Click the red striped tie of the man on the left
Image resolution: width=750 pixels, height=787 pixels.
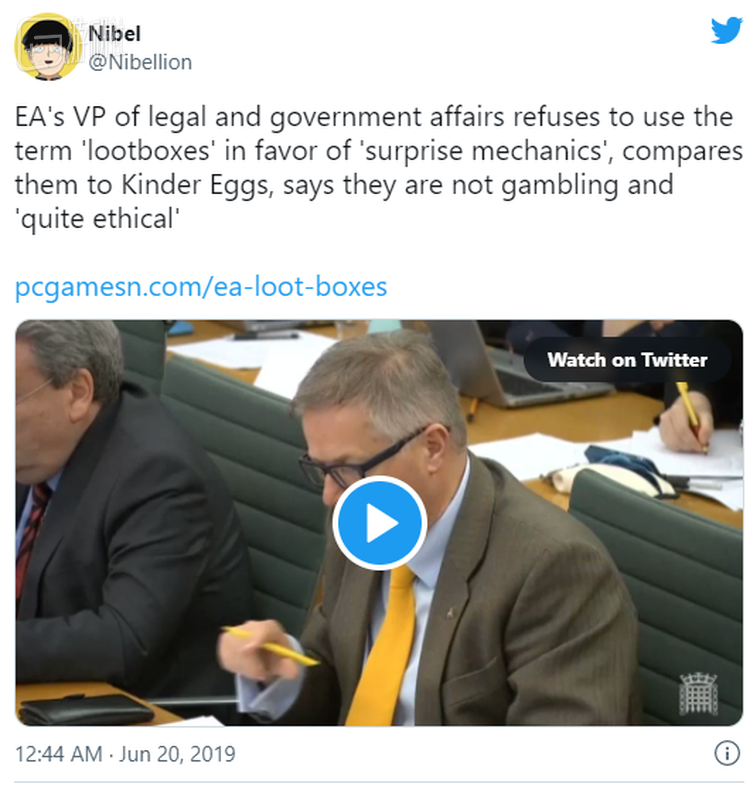pos(32,537)
